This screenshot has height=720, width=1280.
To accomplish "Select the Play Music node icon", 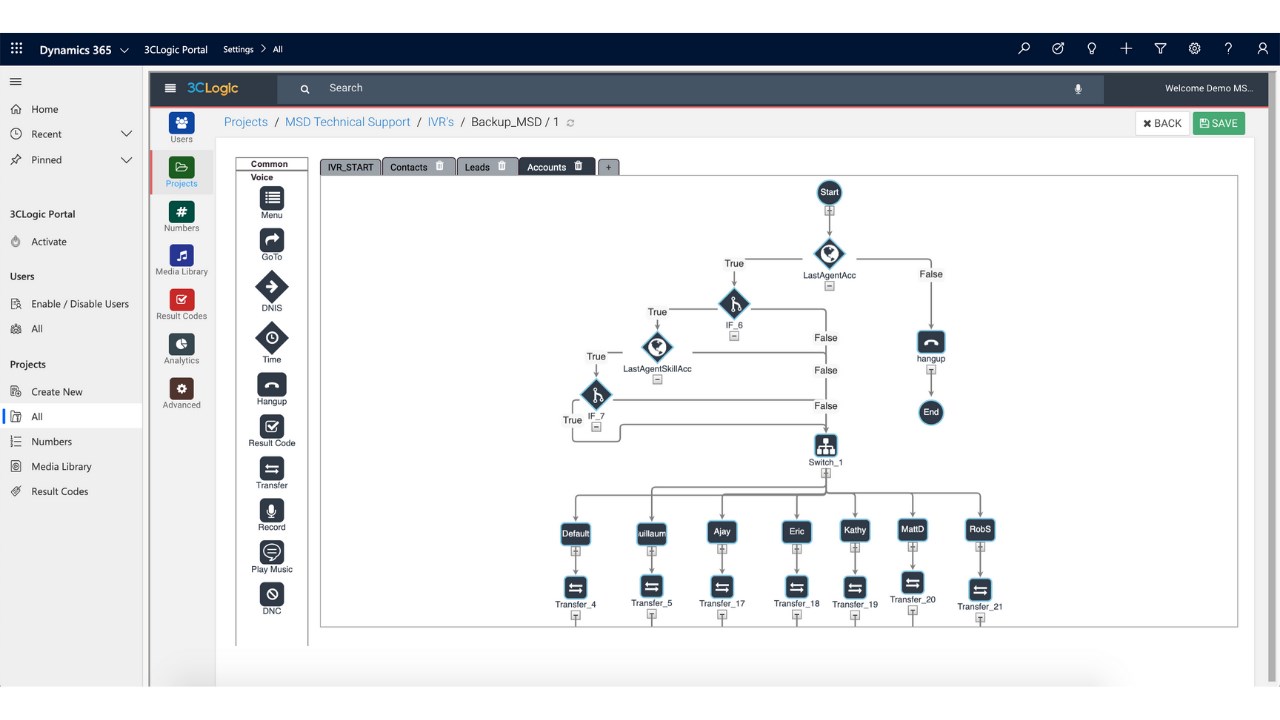I will point(271,552).
